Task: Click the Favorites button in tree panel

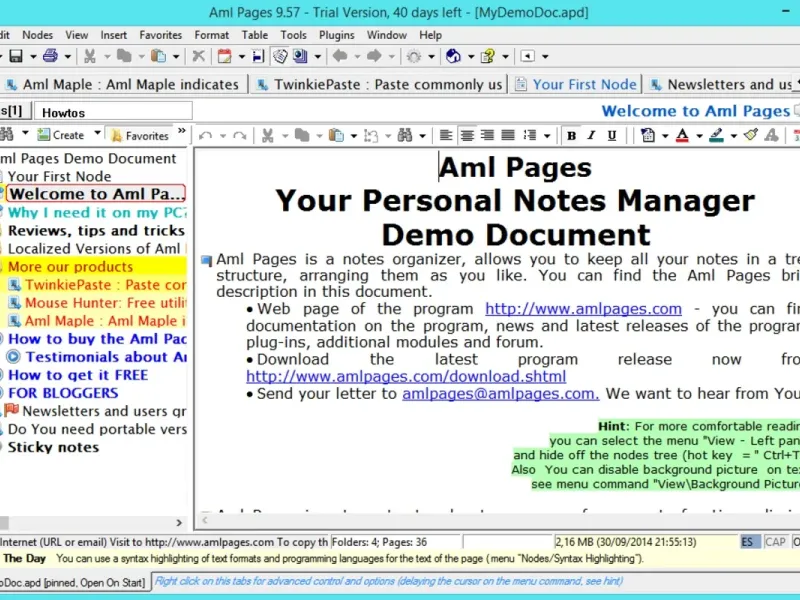Action: 140,136
